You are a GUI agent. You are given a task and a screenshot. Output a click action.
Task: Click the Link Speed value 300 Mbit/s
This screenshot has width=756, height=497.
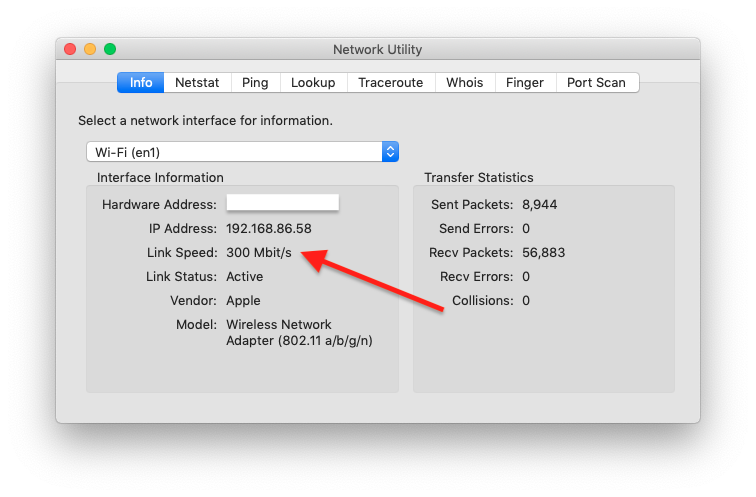click(x=259, y=253)
